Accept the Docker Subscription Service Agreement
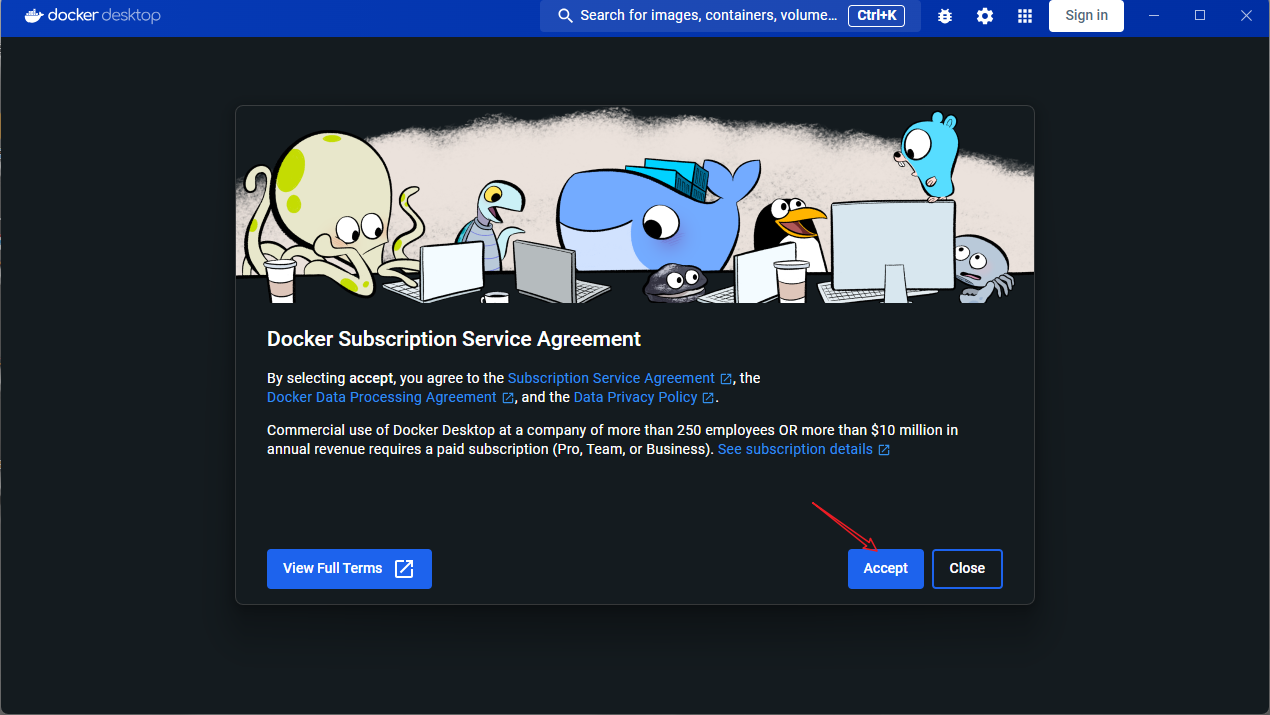This screenshot has width=1270, height=715. point(886,569)
